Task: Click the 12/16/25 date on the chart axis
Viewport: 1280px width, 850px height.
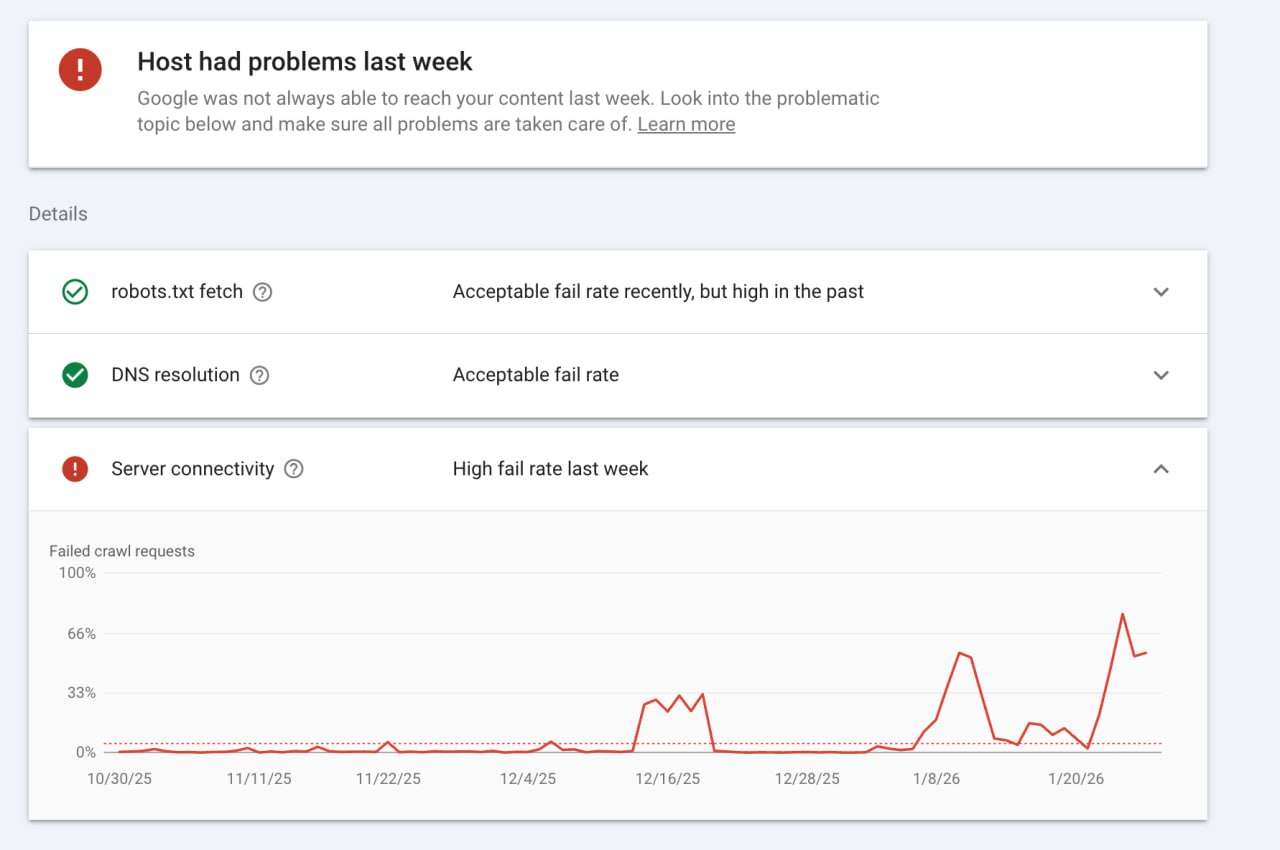Action: [668, 779]
